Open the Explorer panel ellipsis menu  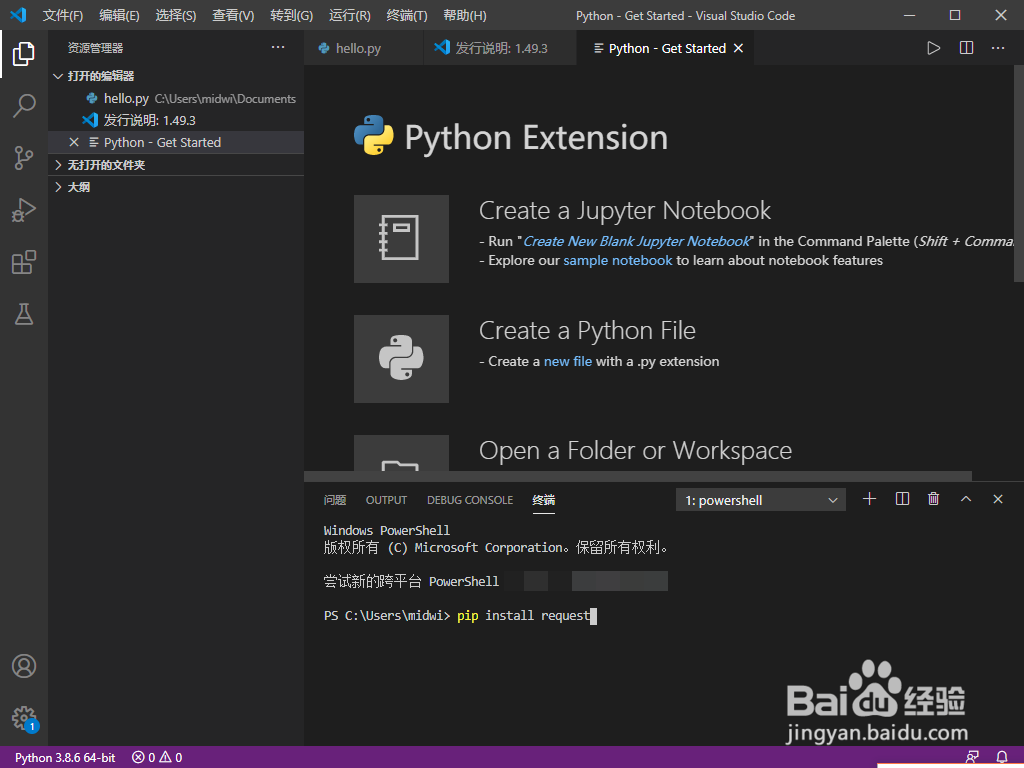point(278,47)
